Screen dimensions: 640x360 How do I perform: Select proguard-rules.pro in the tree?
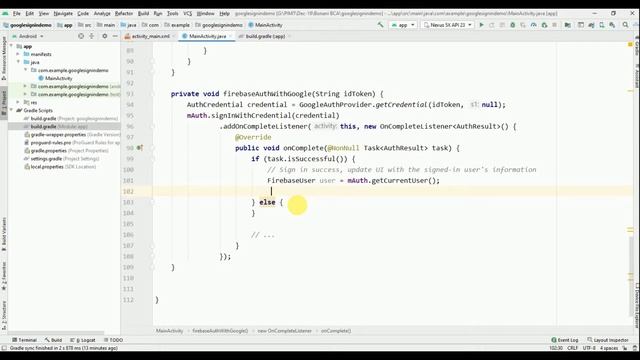pyautogui.click(x=72, y=143)
